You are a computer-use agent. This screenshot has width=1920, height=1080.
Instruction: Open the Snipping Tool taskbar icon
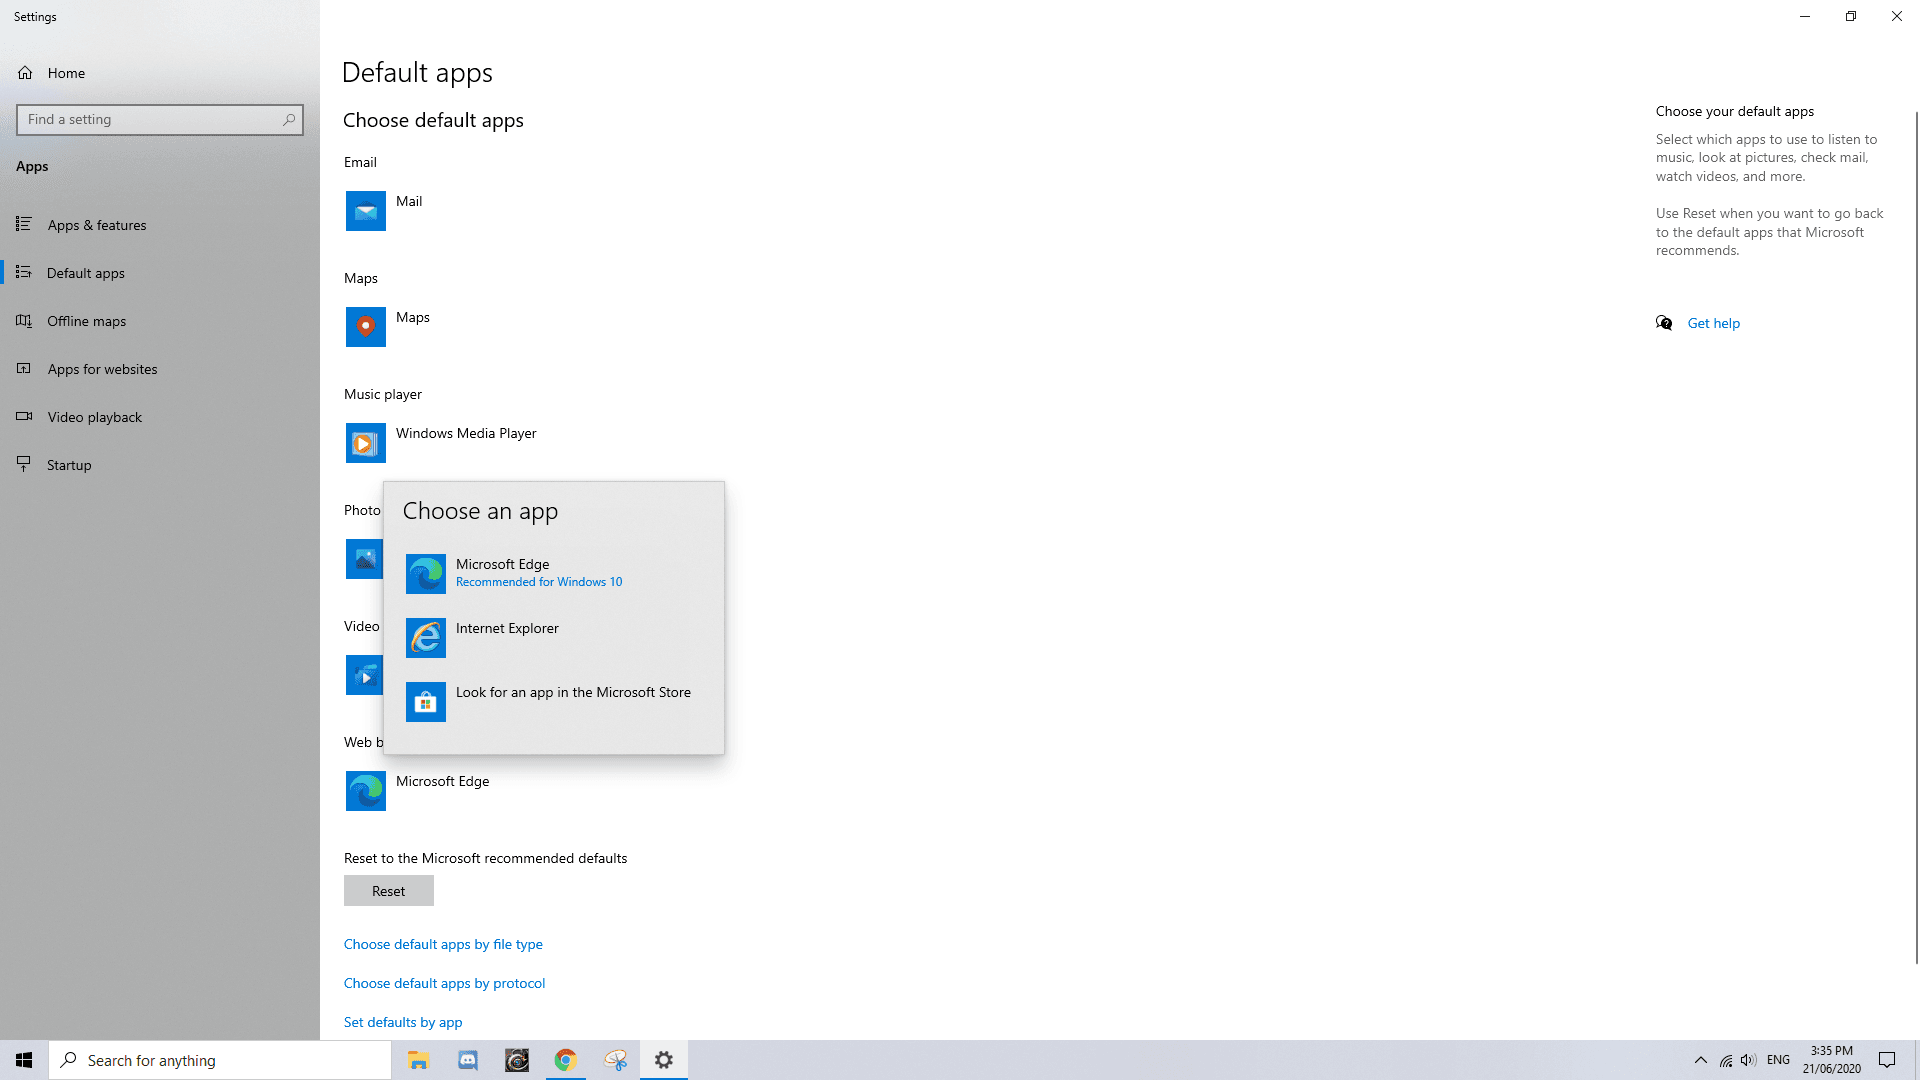pos(615,1060)
